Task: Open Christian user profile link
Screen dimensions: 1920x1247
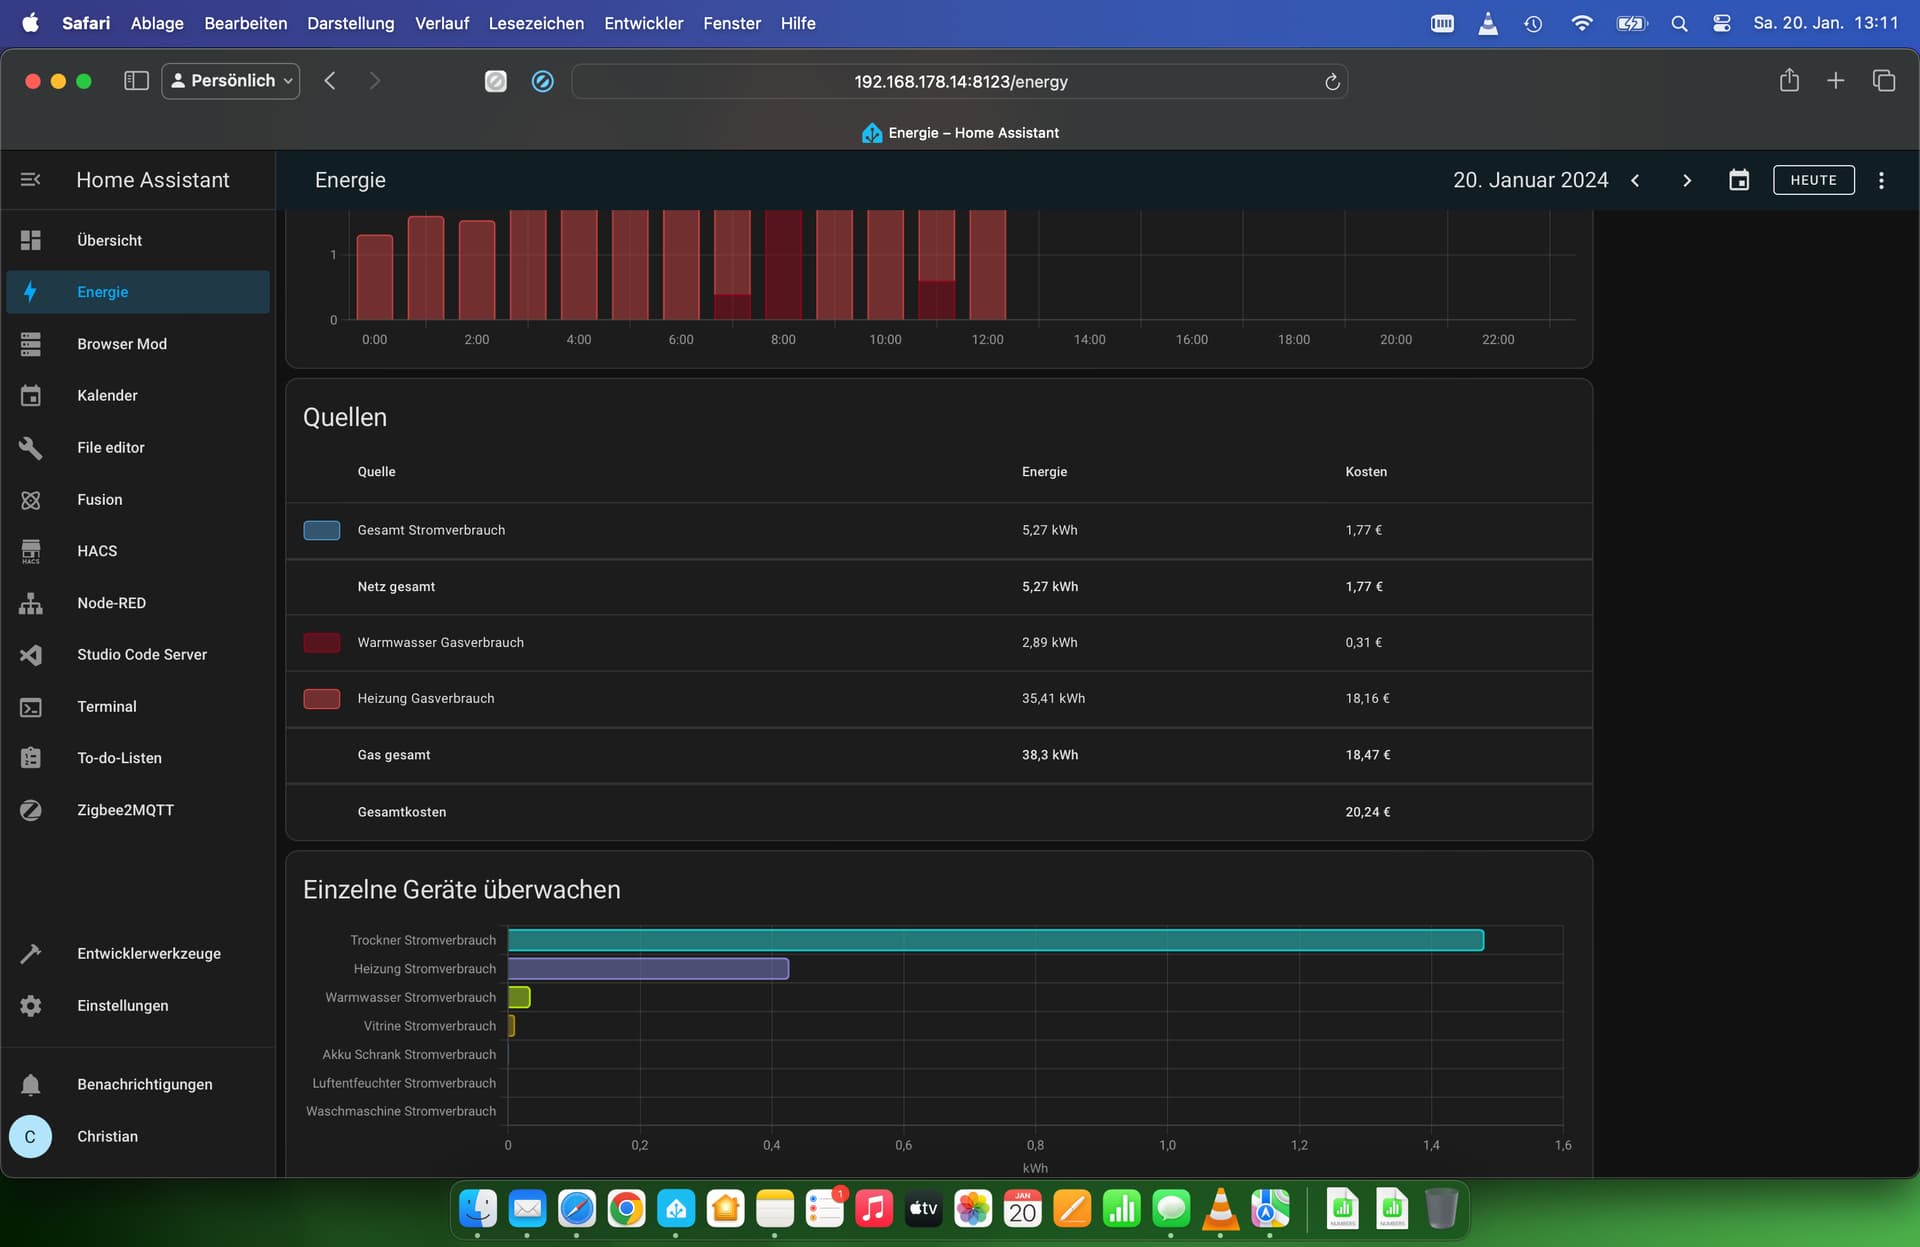Action: point(107,1137)
